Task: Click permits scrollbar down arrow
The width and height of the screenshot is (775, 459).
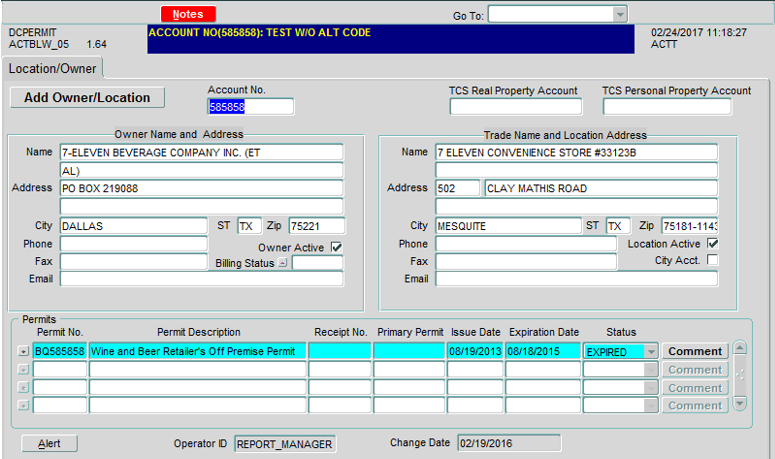Action: [x=739, y=404]
